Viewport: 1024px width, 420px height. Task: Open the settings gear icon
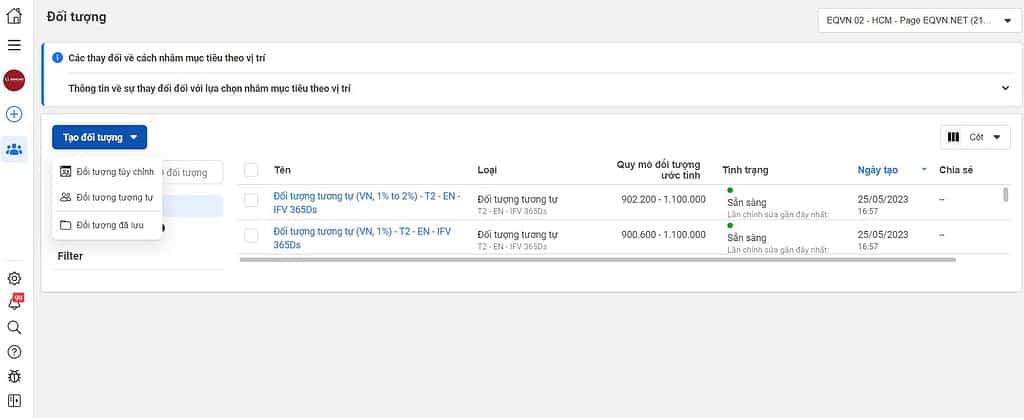(14, 278)
